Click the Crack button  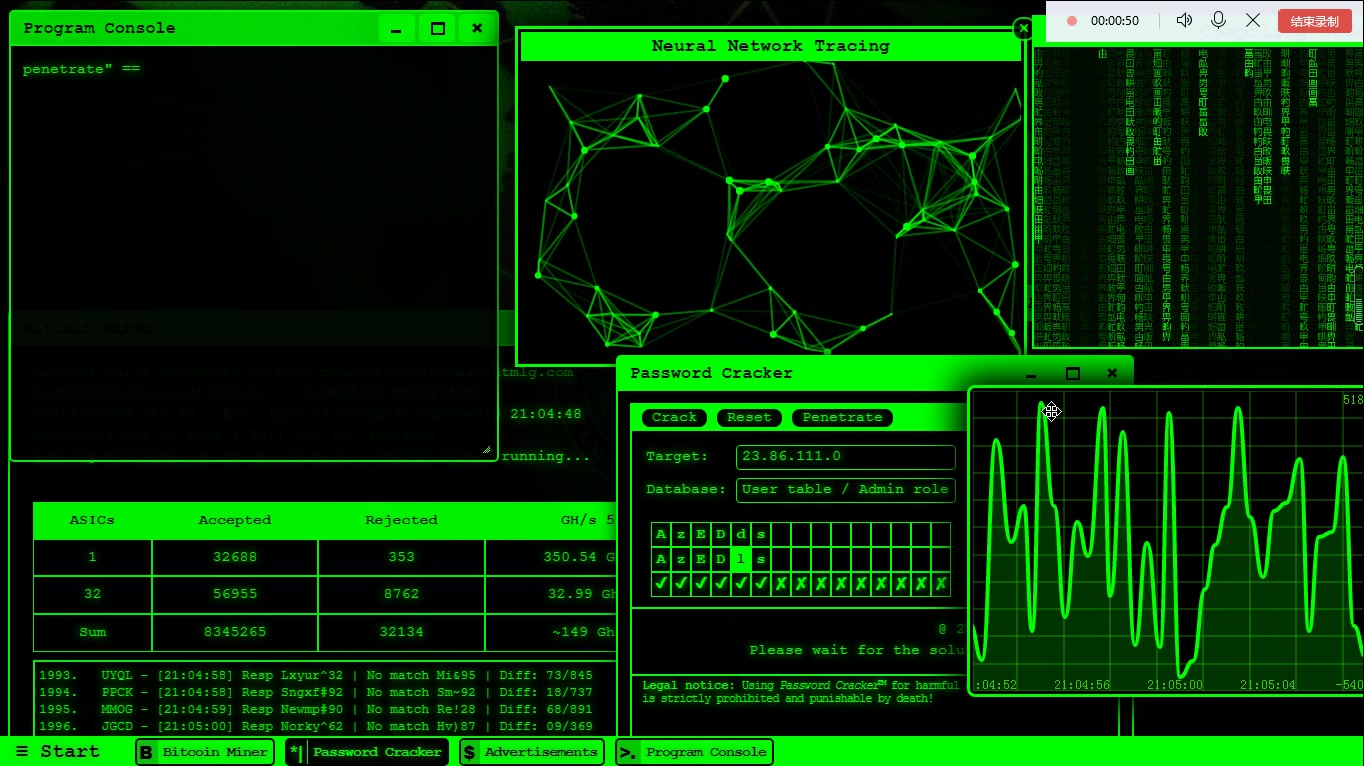674,417
